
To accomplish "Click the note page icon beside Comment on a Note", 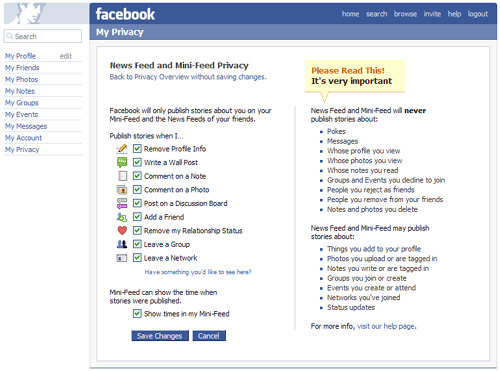I will (x=123, y=176).
